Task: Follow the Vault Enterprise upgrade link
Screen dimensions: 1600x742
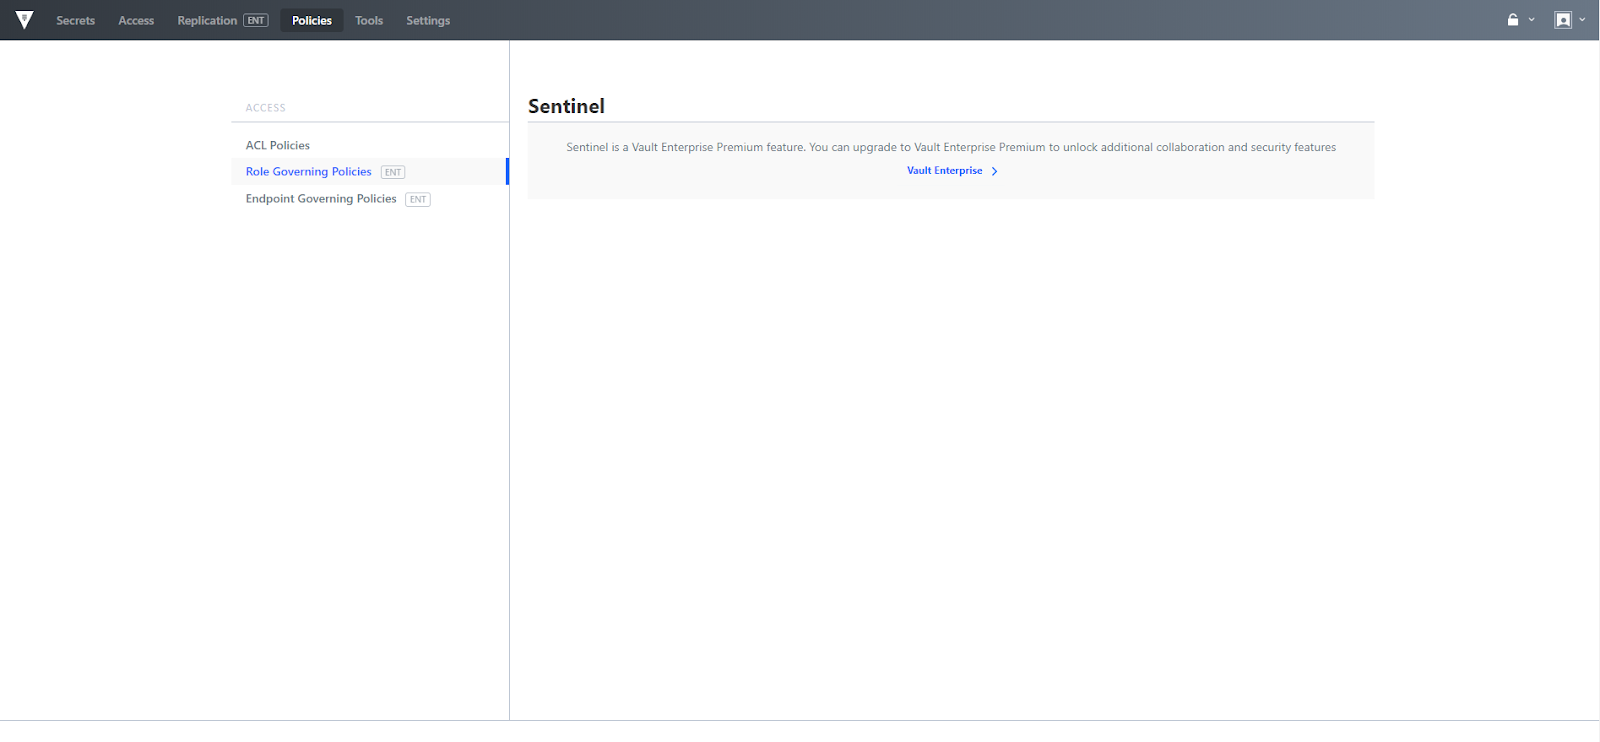Action: (x=952, y=171)
